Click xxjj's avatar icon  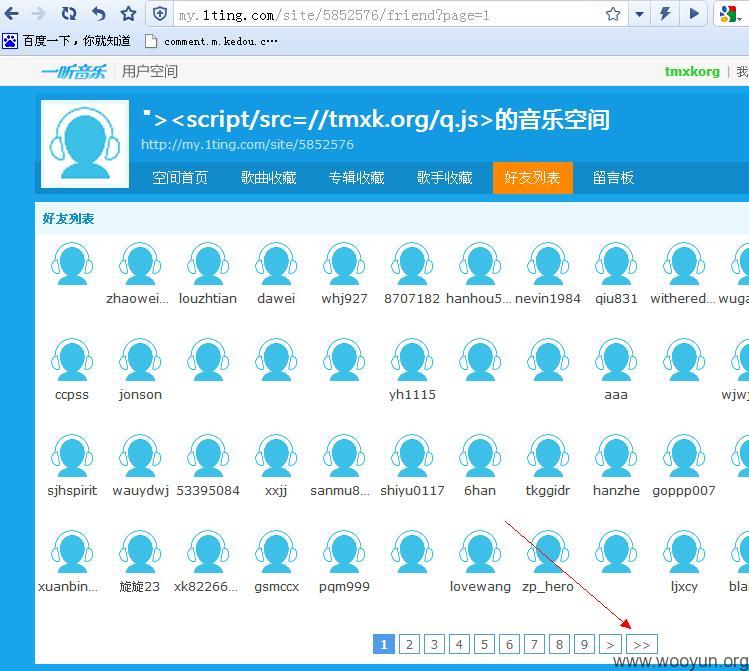[x=276, y=456]
